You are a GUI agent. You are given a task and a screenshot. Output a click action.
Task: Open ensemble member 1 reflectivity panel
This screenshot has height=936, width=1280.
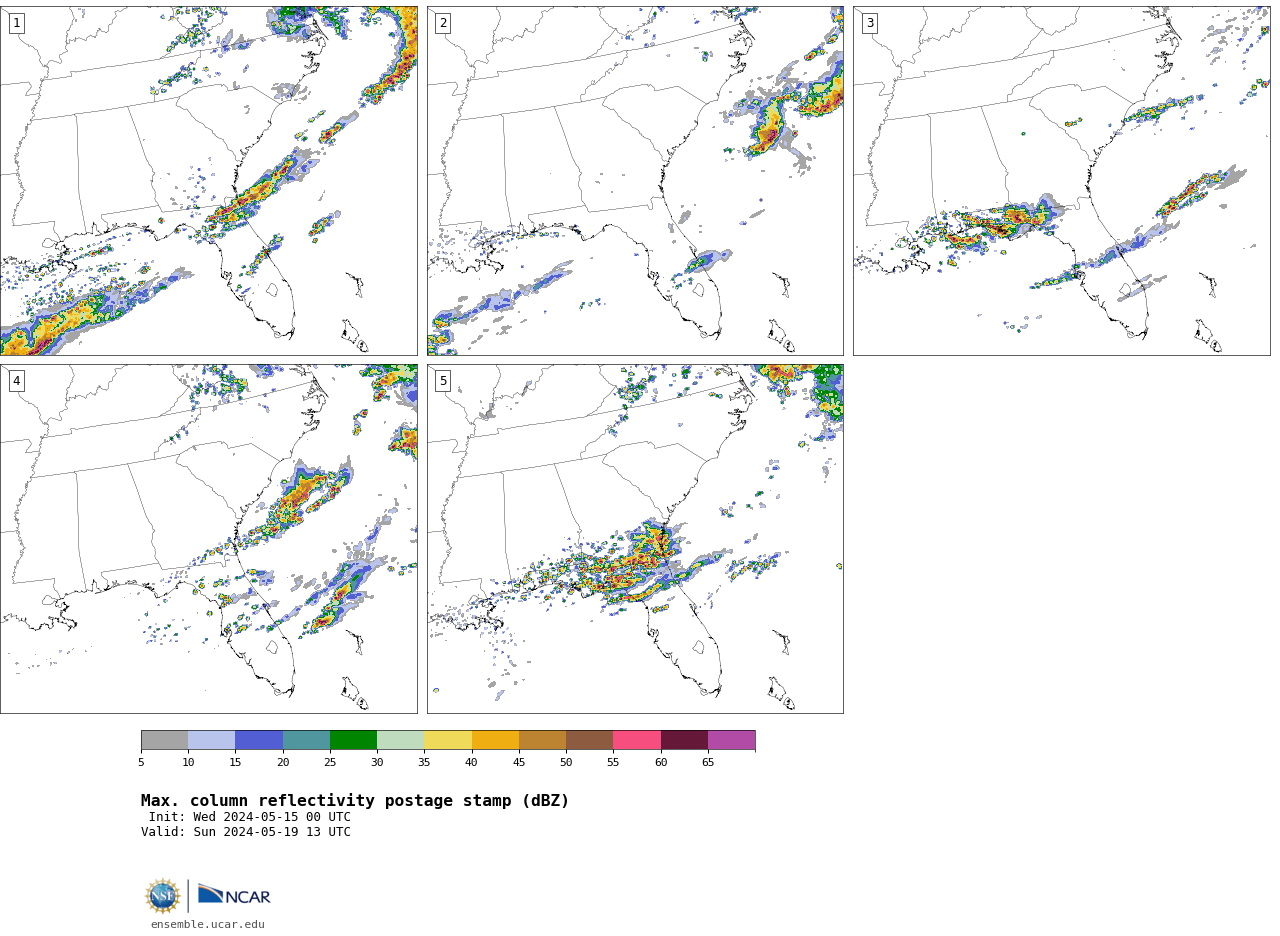click(209, 181)
